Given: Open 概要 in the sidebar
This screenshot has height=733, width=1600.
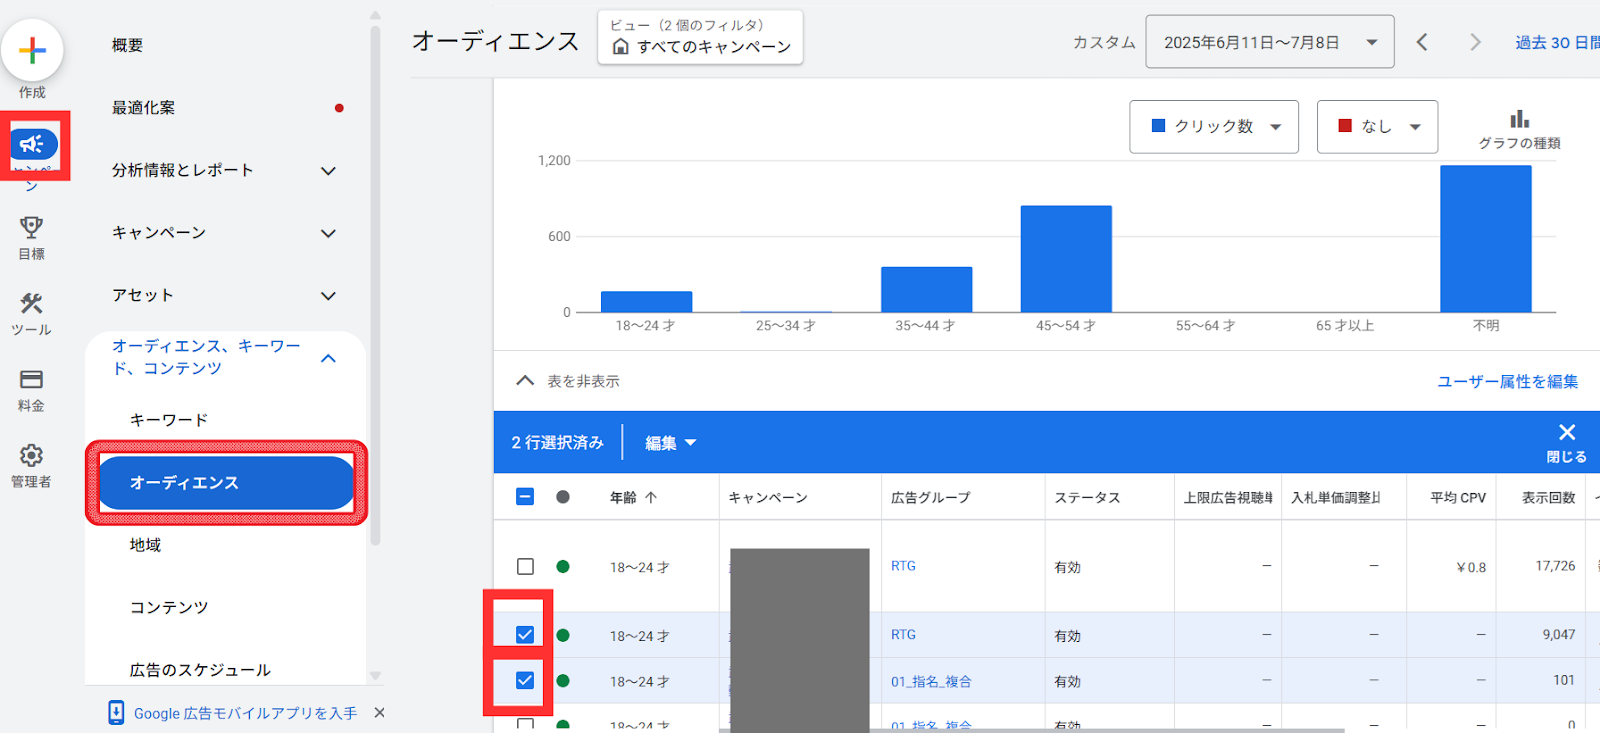Looking at the screenshot, I should click(127, 45).
